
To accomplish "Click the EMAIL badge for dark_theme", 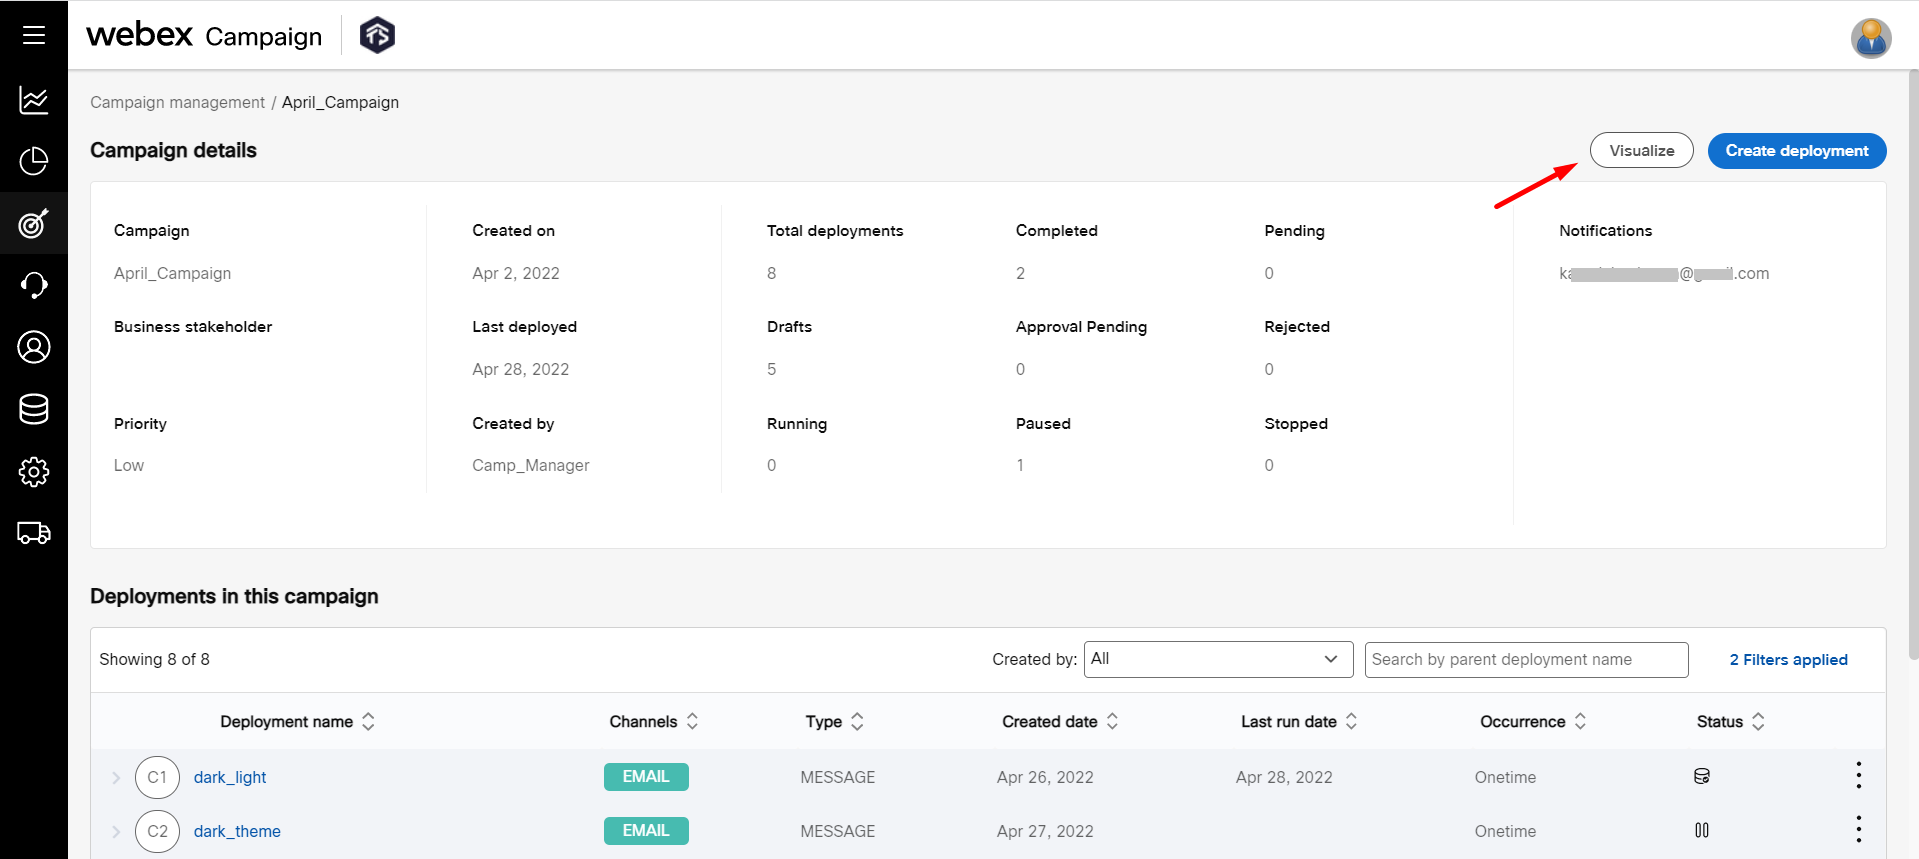I will [646, 831].
